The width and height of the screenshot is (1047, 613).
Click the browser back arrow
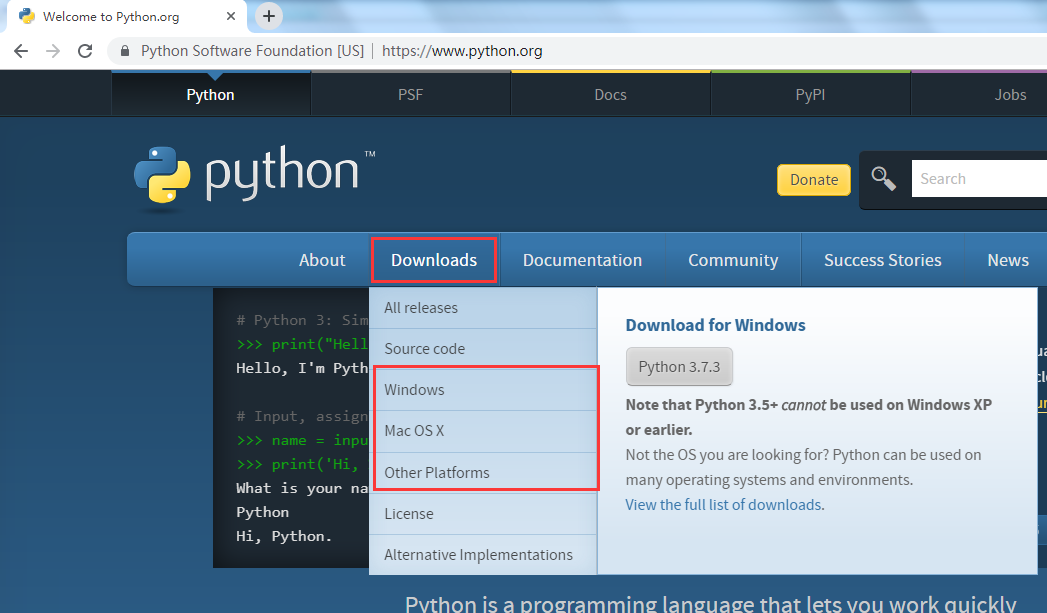(x=21, y=51)
